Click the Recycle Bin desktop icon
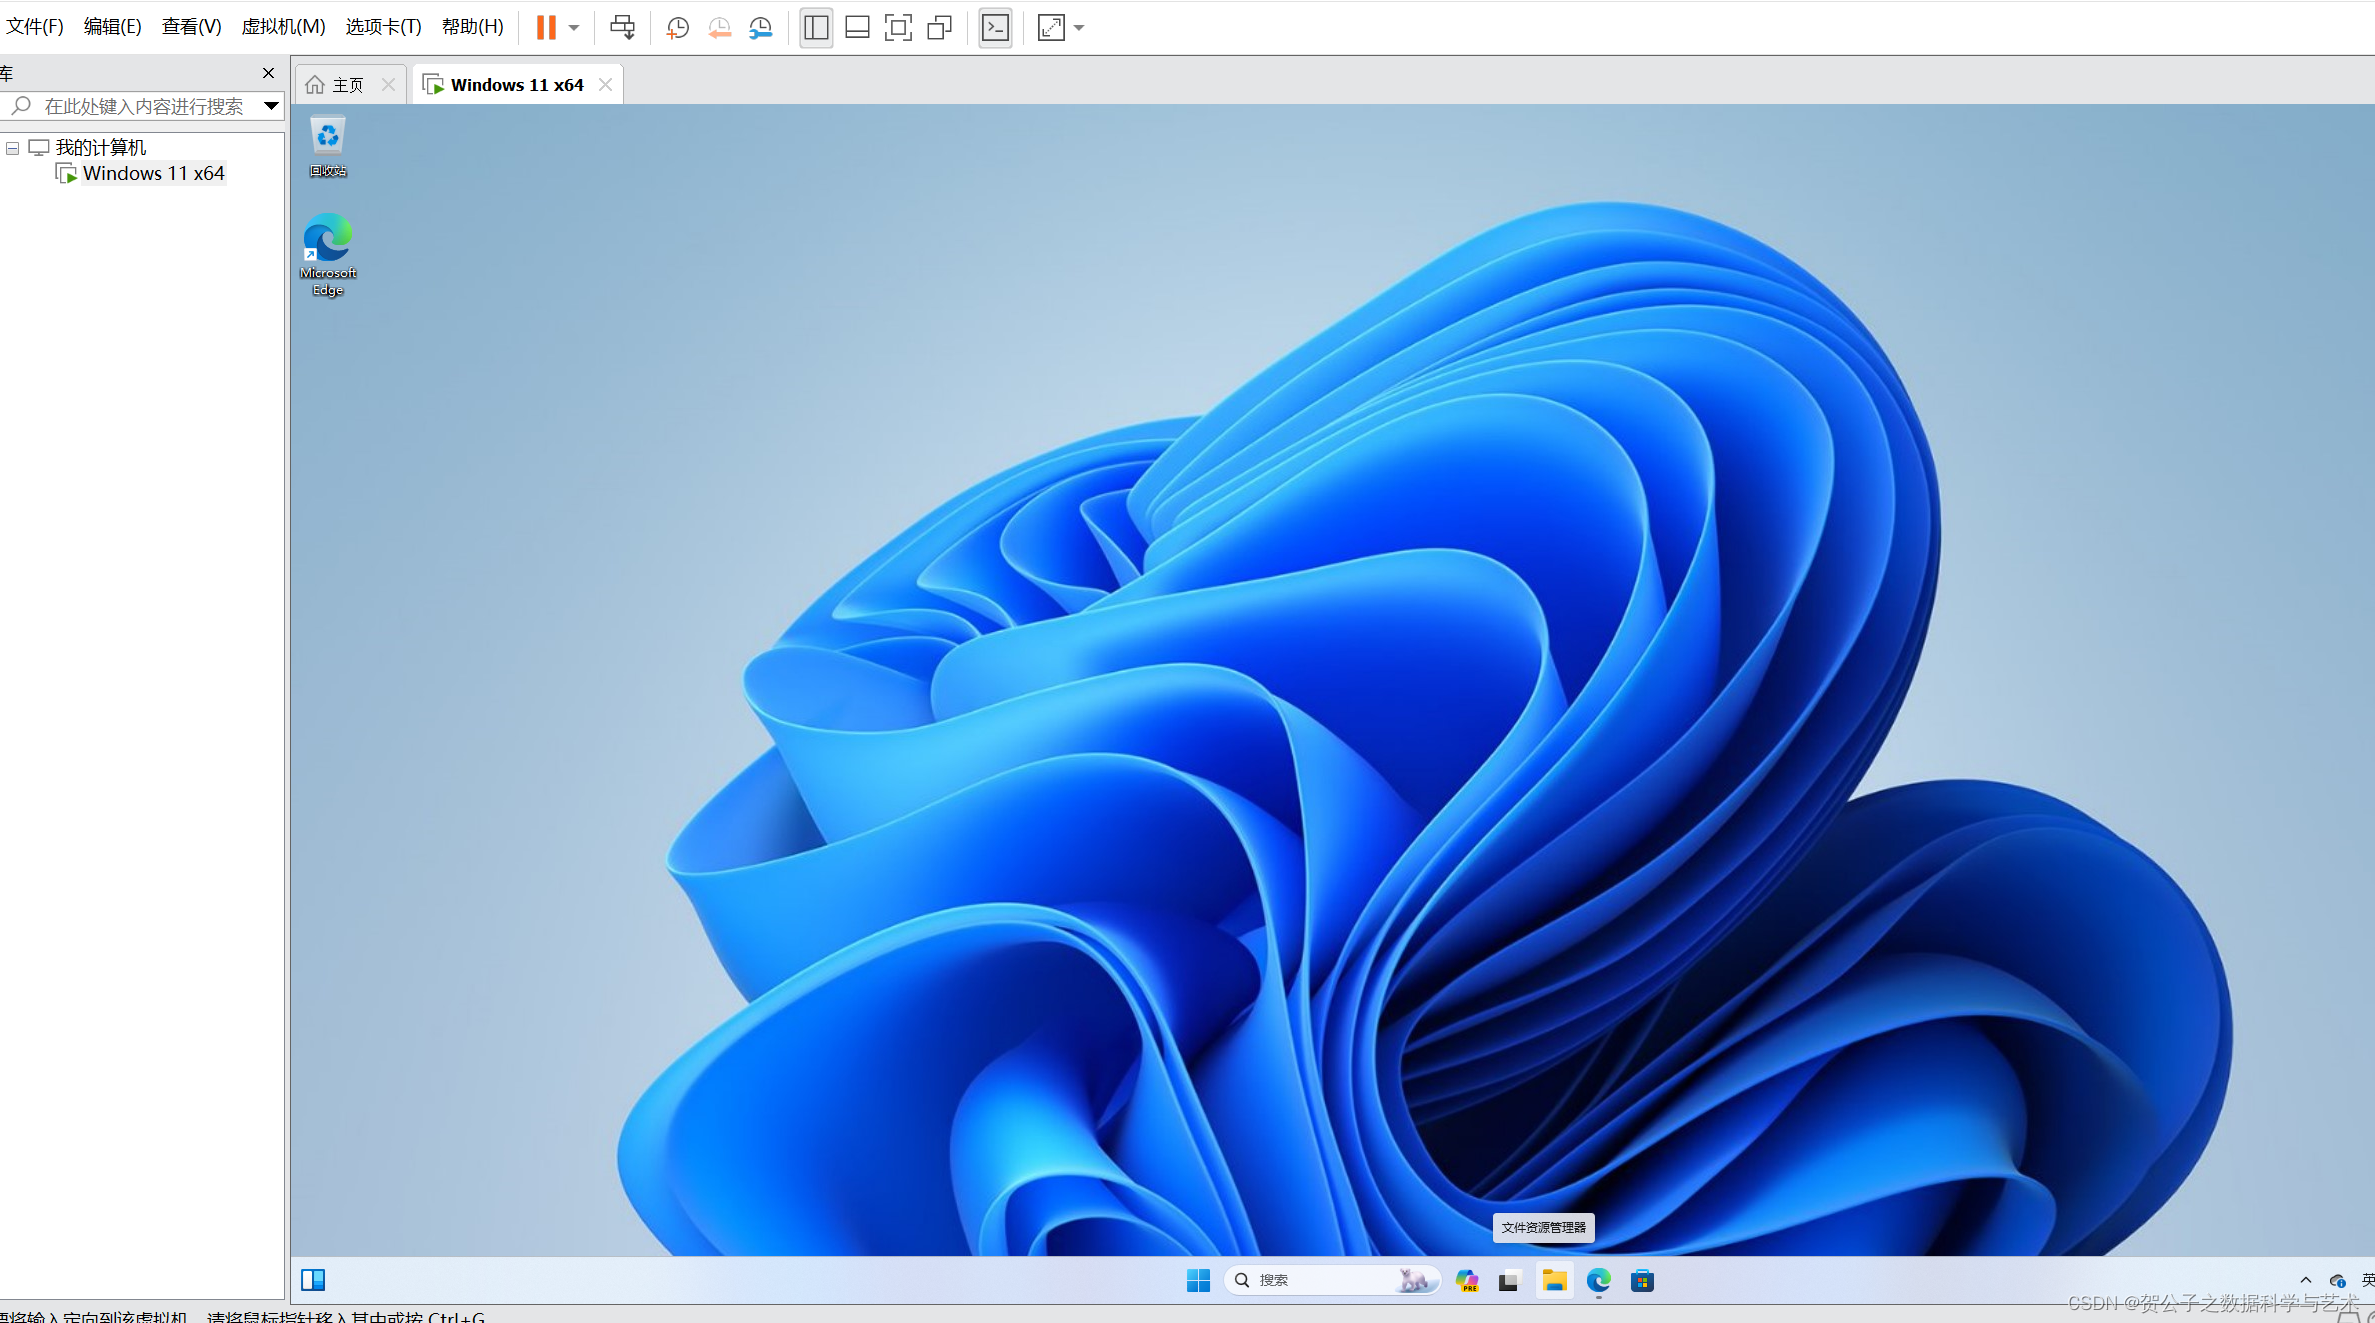Image resolution: width=2375 pixels, height=1323 pixels. click(x=328, y=147)
